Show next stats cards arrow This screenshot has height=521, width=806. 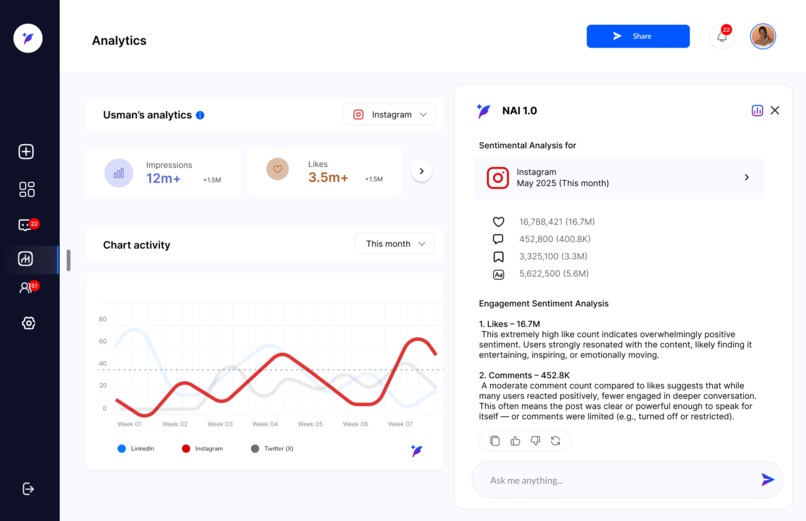(x=422, y=171)
